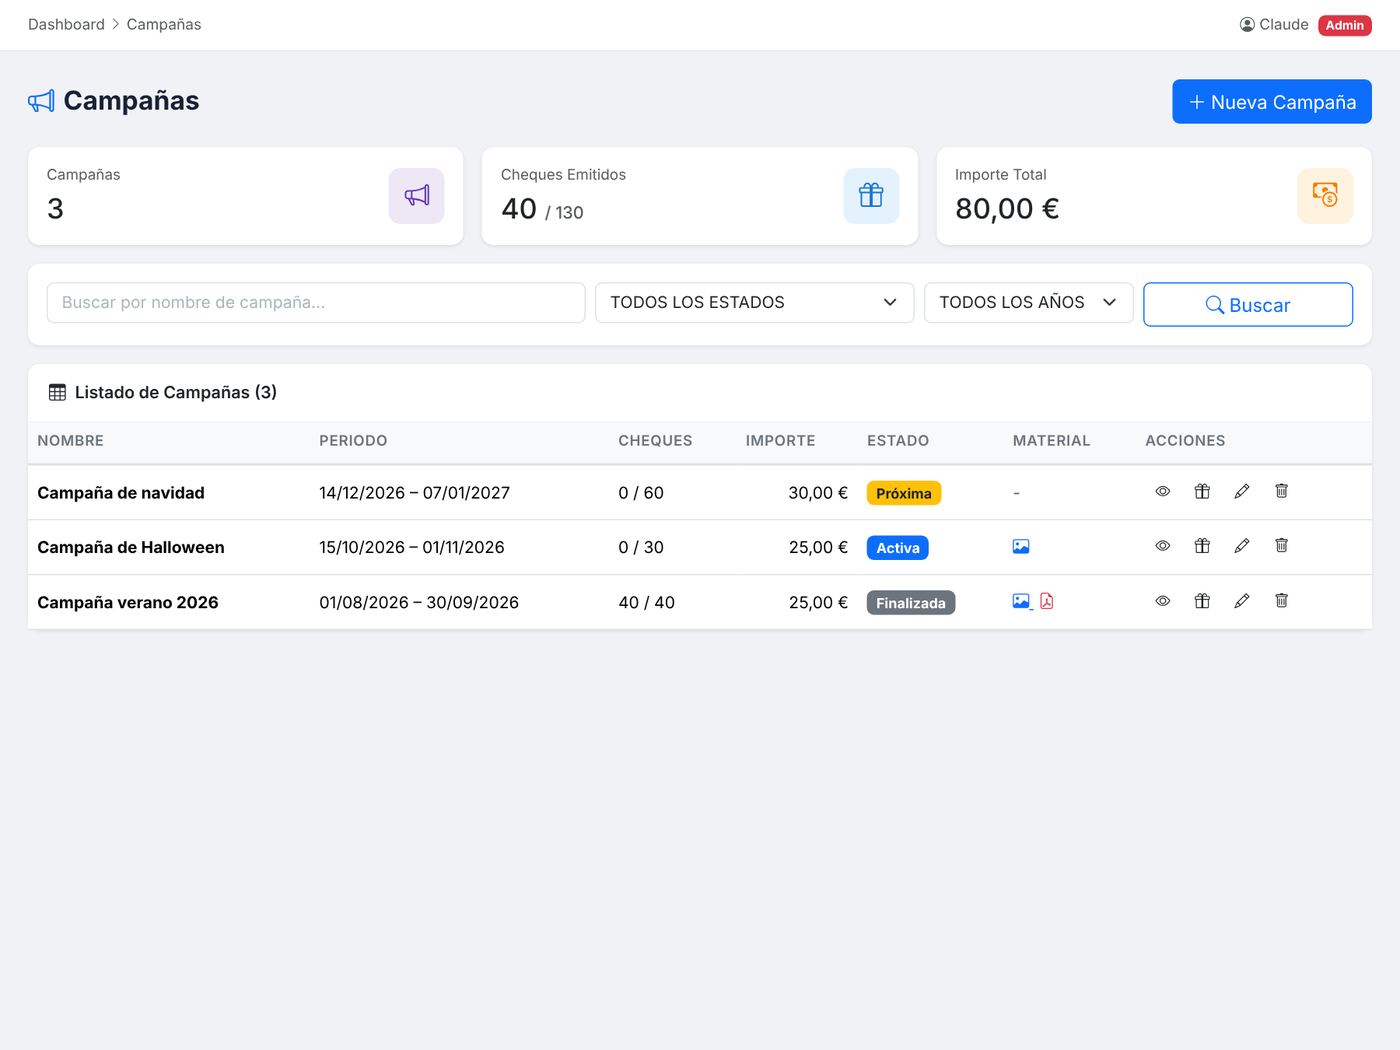Screen dimensions: 1400x1050
Task: Go to Dashboard via breadcrumb
Action: (66, 24)
